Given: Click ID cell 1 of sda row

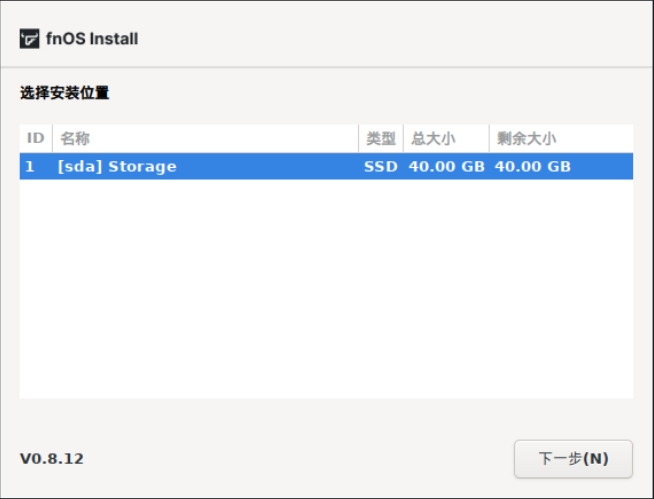Looking at the screenshot, I should coord(30,166).
